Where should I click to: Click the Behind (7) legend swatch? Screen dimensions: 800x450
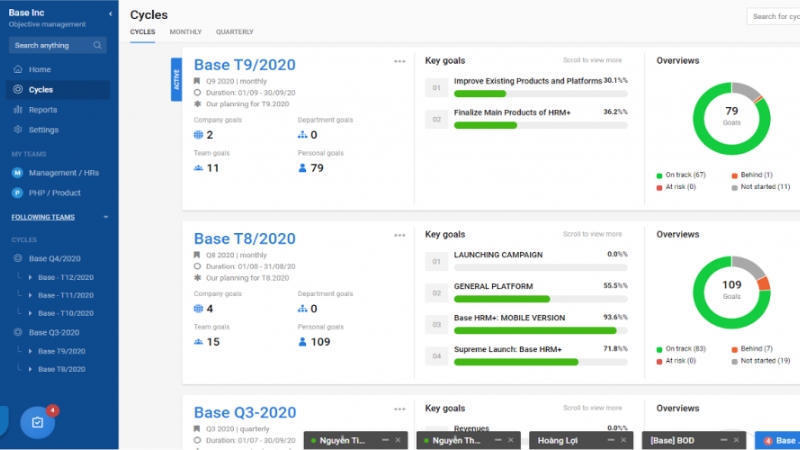tap(735, 349)
